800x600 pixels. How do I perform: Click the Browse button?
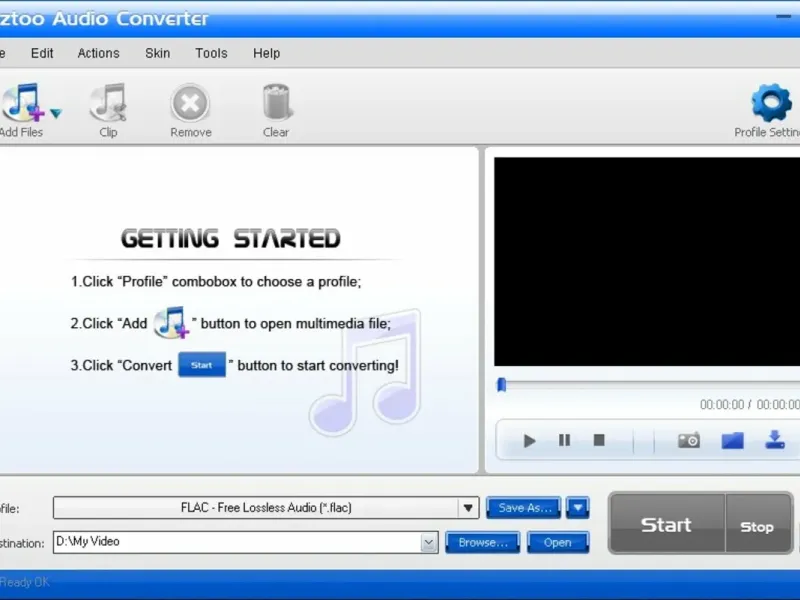[x=483, y=542]
